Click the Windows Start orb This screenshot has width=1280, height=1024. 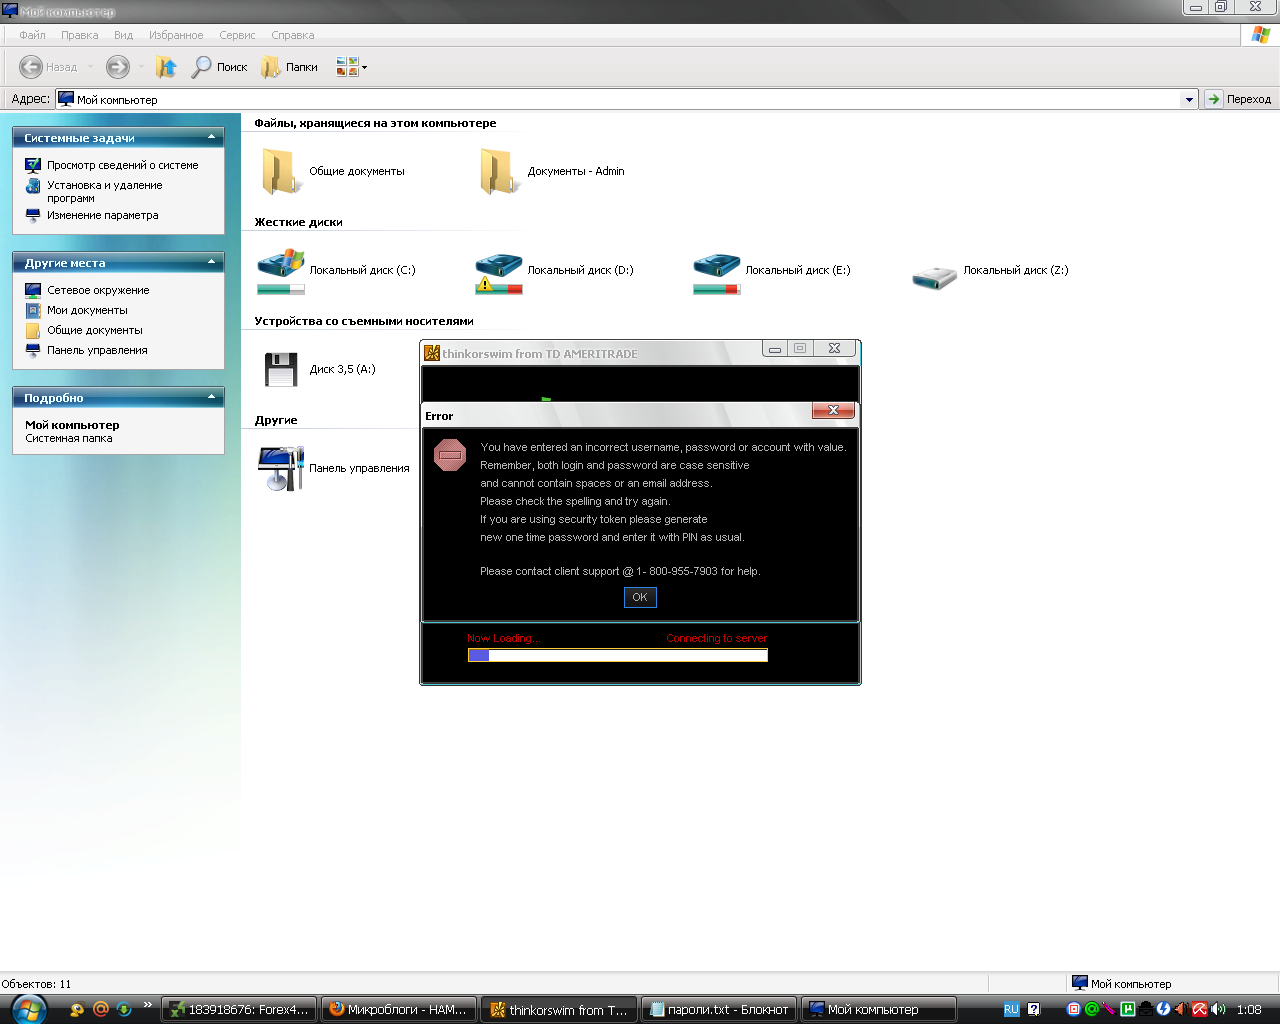click(x=28, y=1008)
